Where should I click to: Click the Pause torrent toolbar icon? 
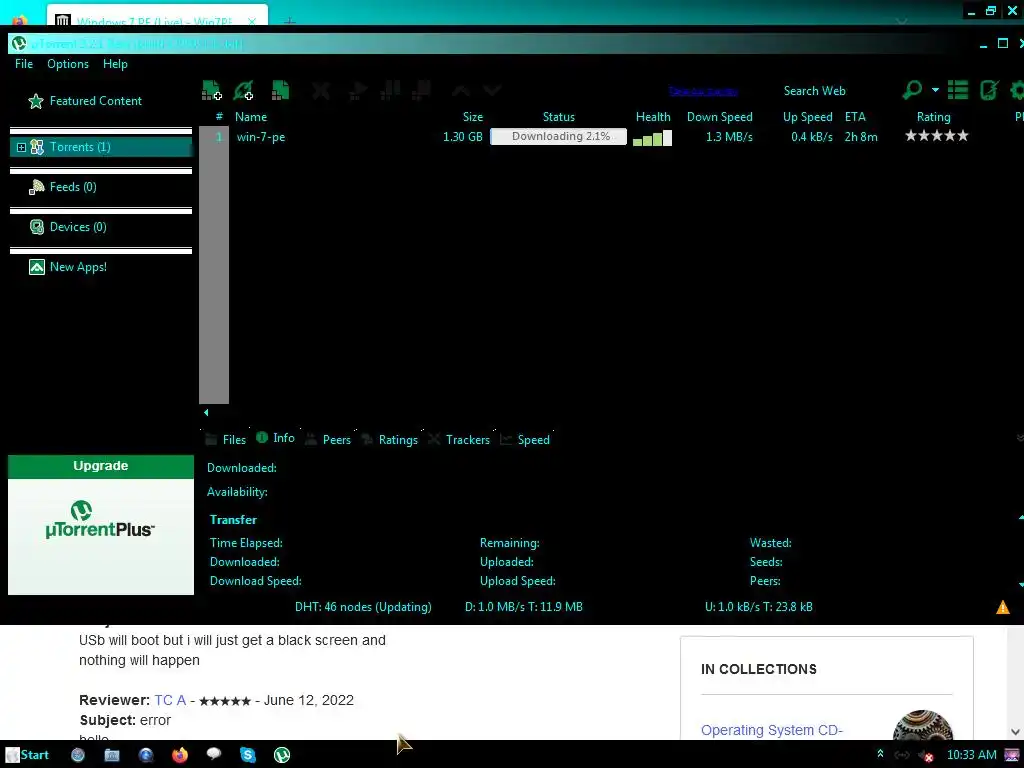tap(390, 90)
